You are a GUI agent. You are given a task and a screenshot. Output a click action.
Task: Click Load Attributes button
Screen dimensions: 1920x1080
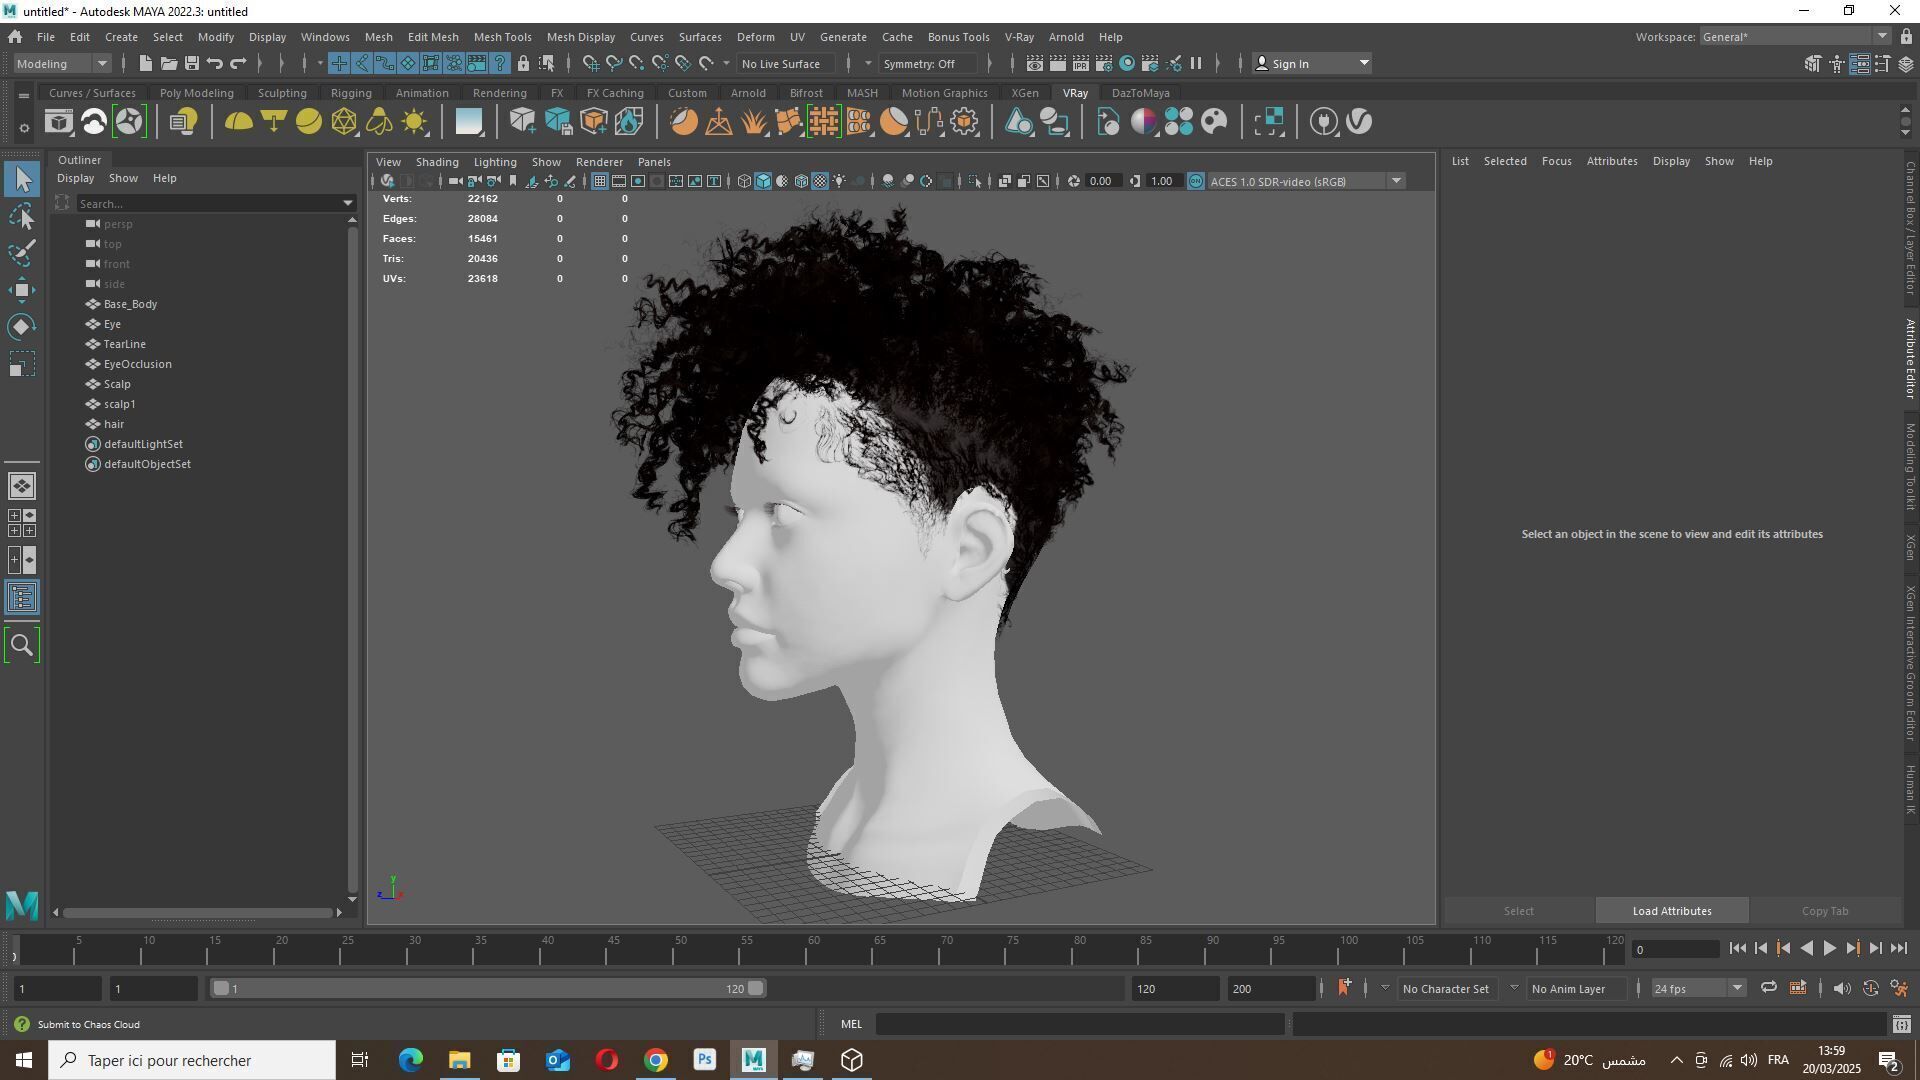pos(1672,911)
